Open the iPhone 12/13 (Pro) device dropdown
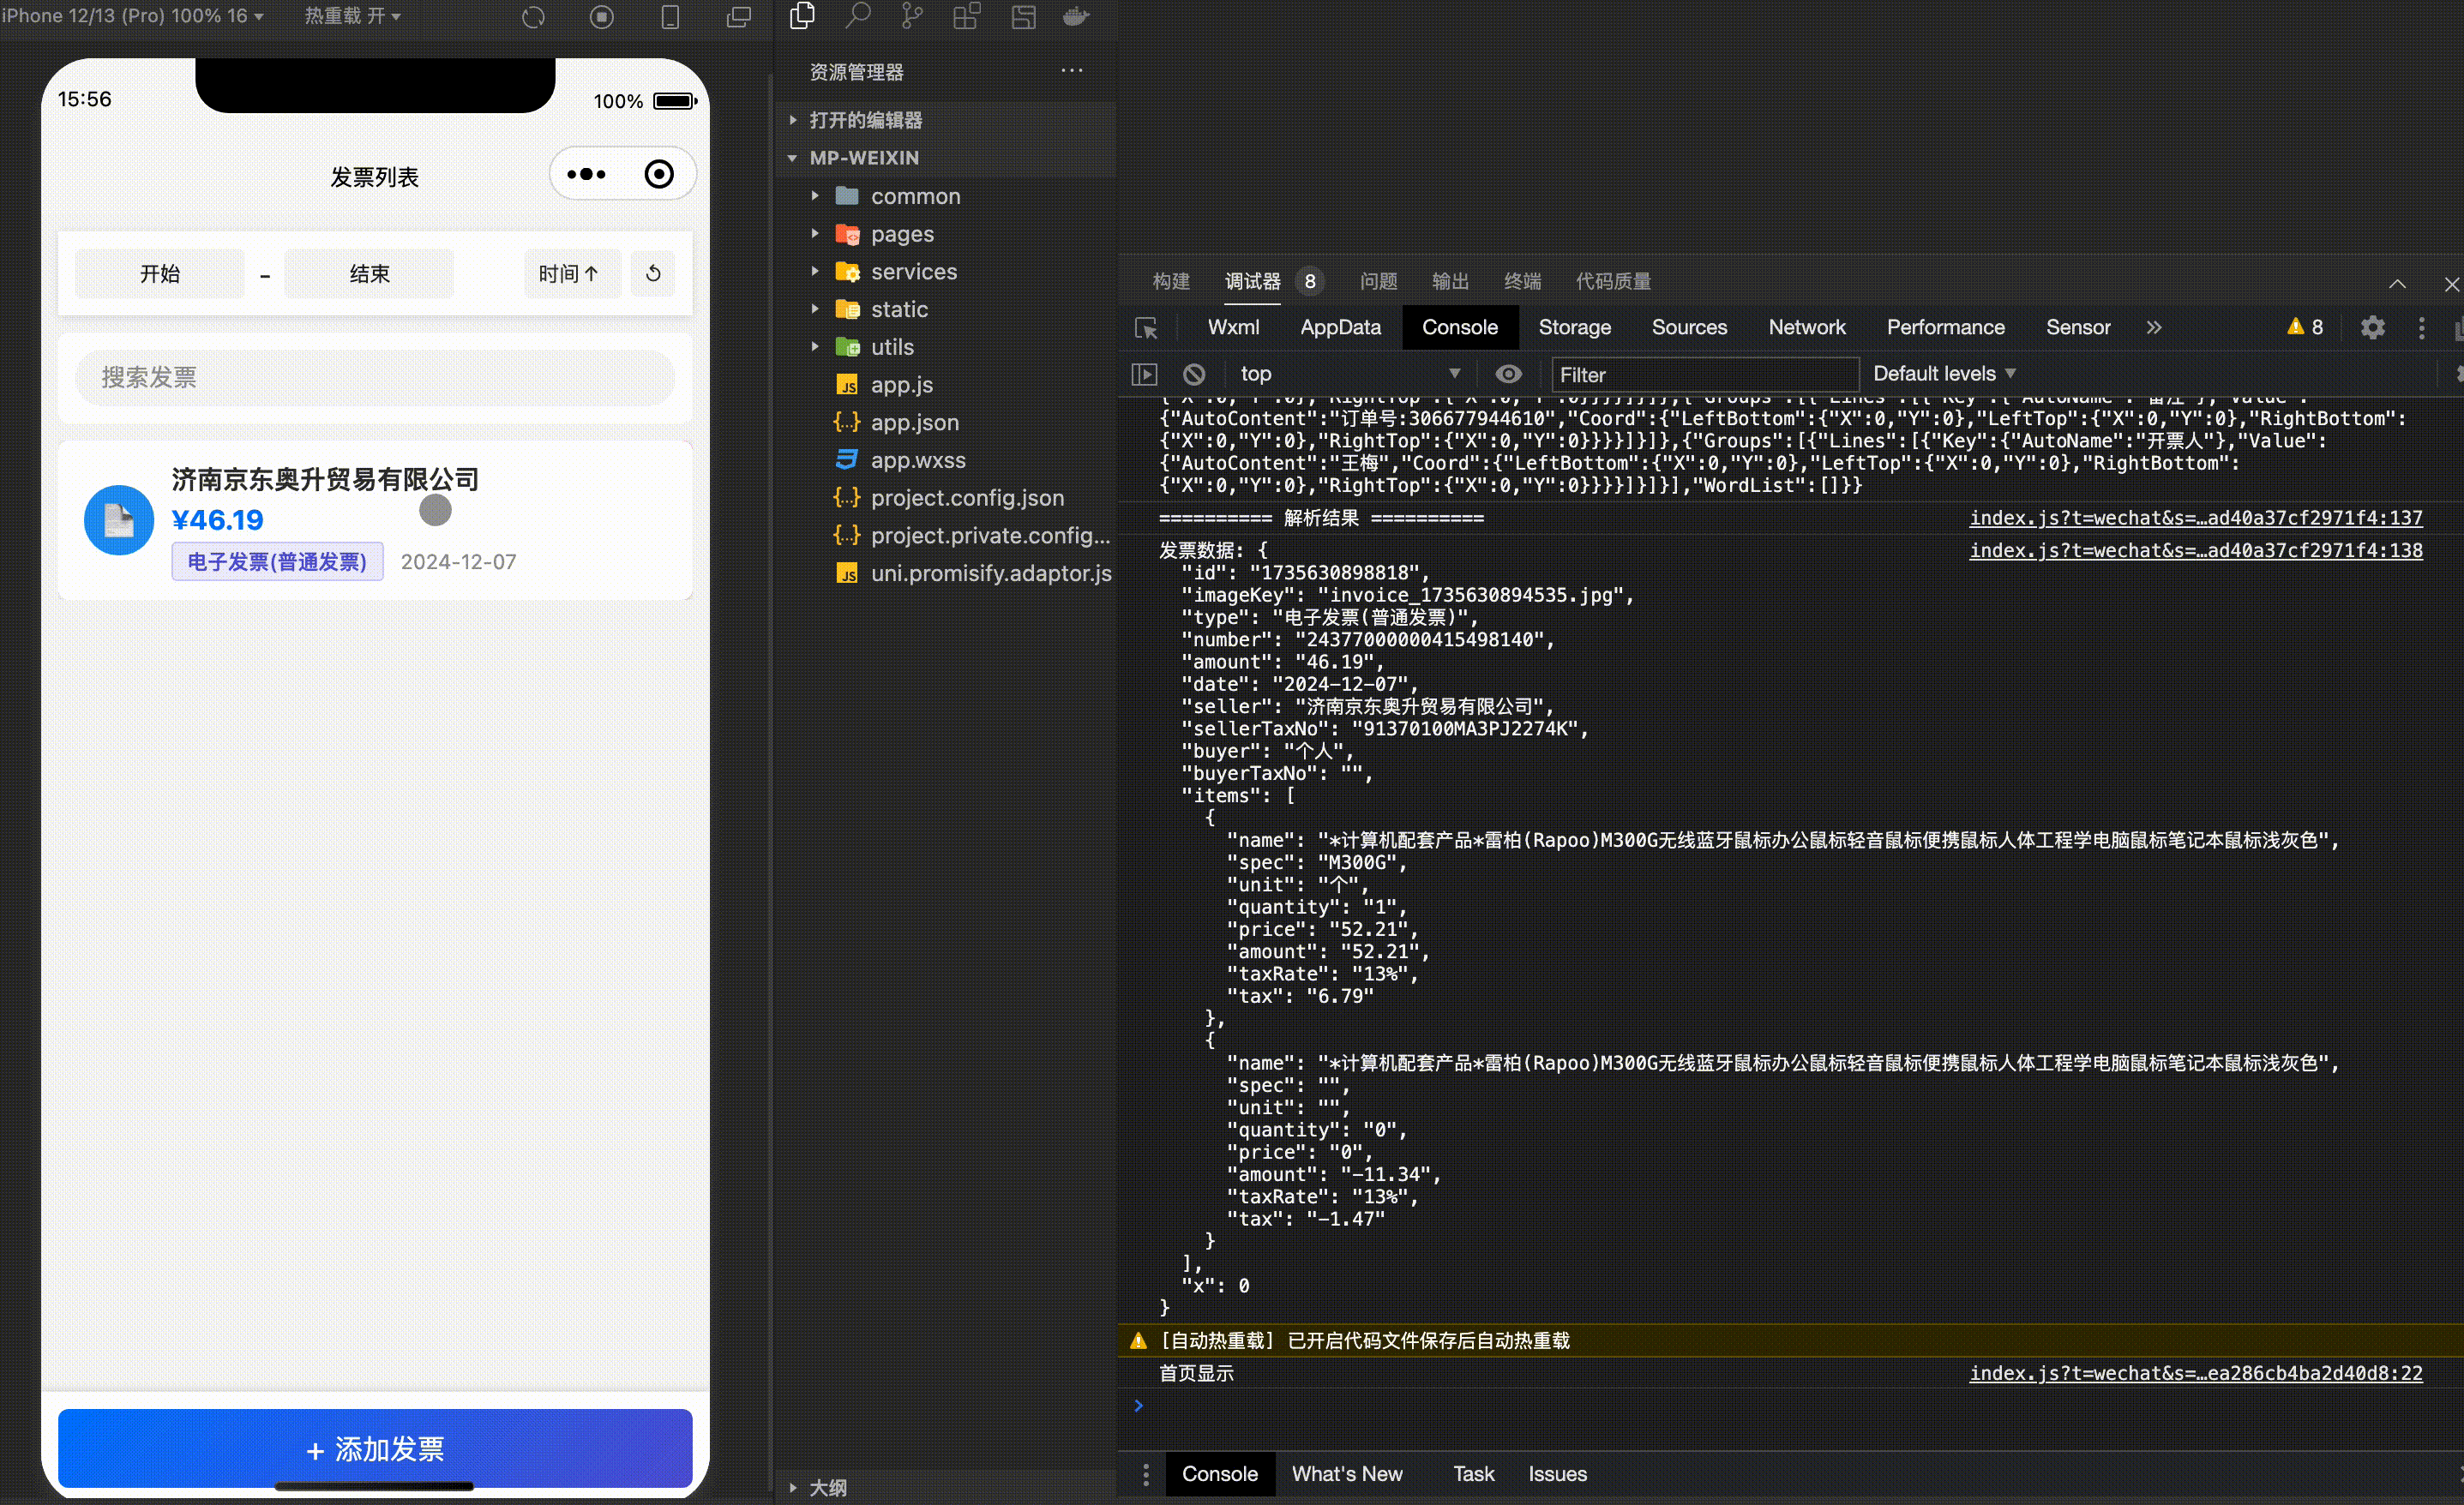The width and height of the screenshot is (2464, 1505). point(133,16)
